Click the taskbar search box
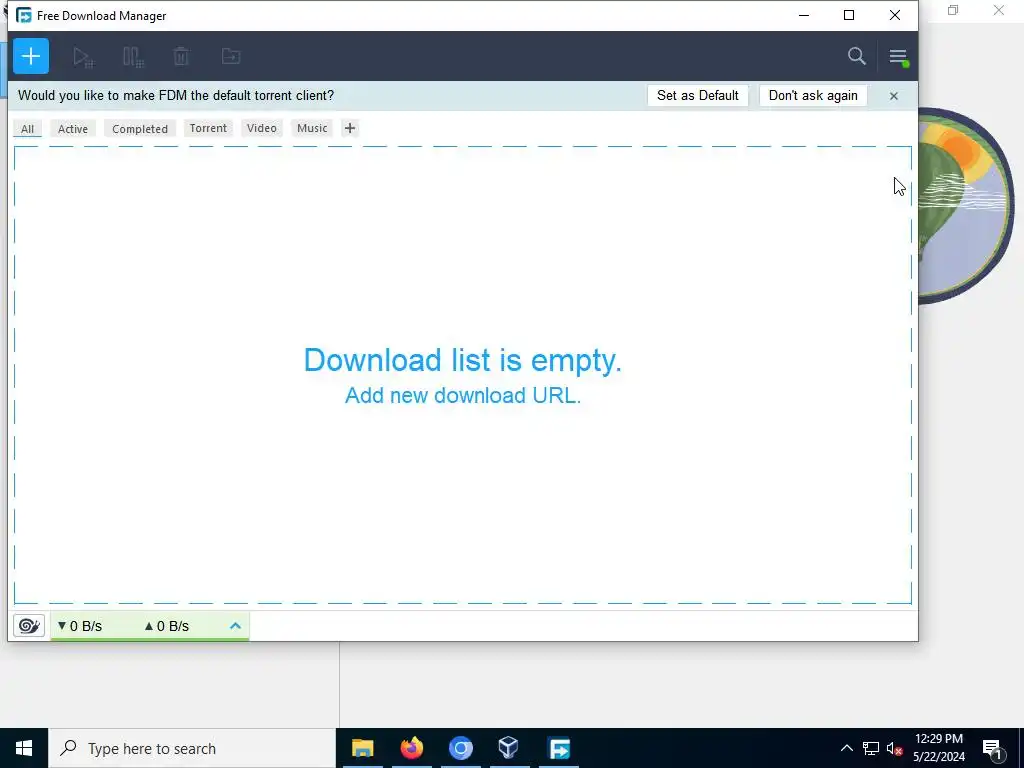Image resolution: width=1024 pixels, height=768 pixels. click(x=193, y=748)
